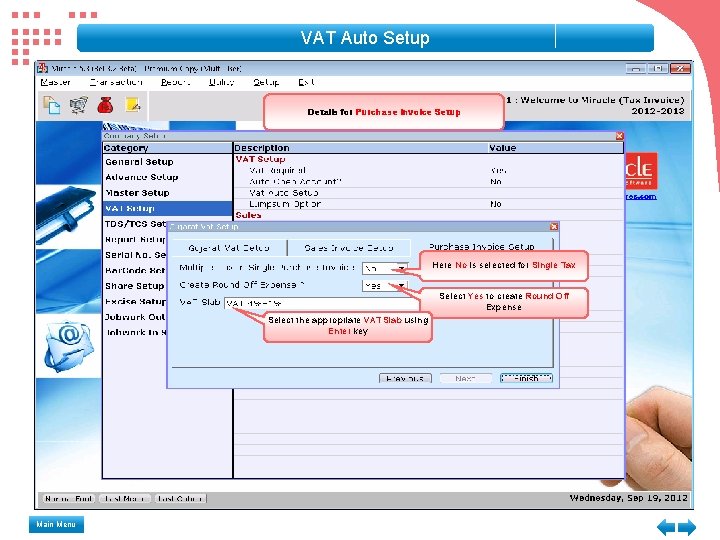Screen dimensions: 720x540
Task: Click the Normal Font status bar button
Action: click(x=69, y=499)
